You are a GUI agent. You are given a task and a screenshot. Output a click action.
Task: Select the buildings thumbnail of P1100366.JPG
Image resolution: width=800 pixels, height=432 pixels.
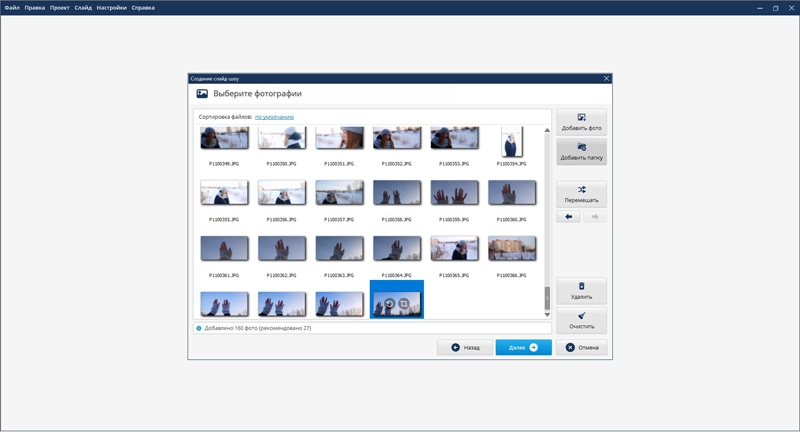pos(512,248)
